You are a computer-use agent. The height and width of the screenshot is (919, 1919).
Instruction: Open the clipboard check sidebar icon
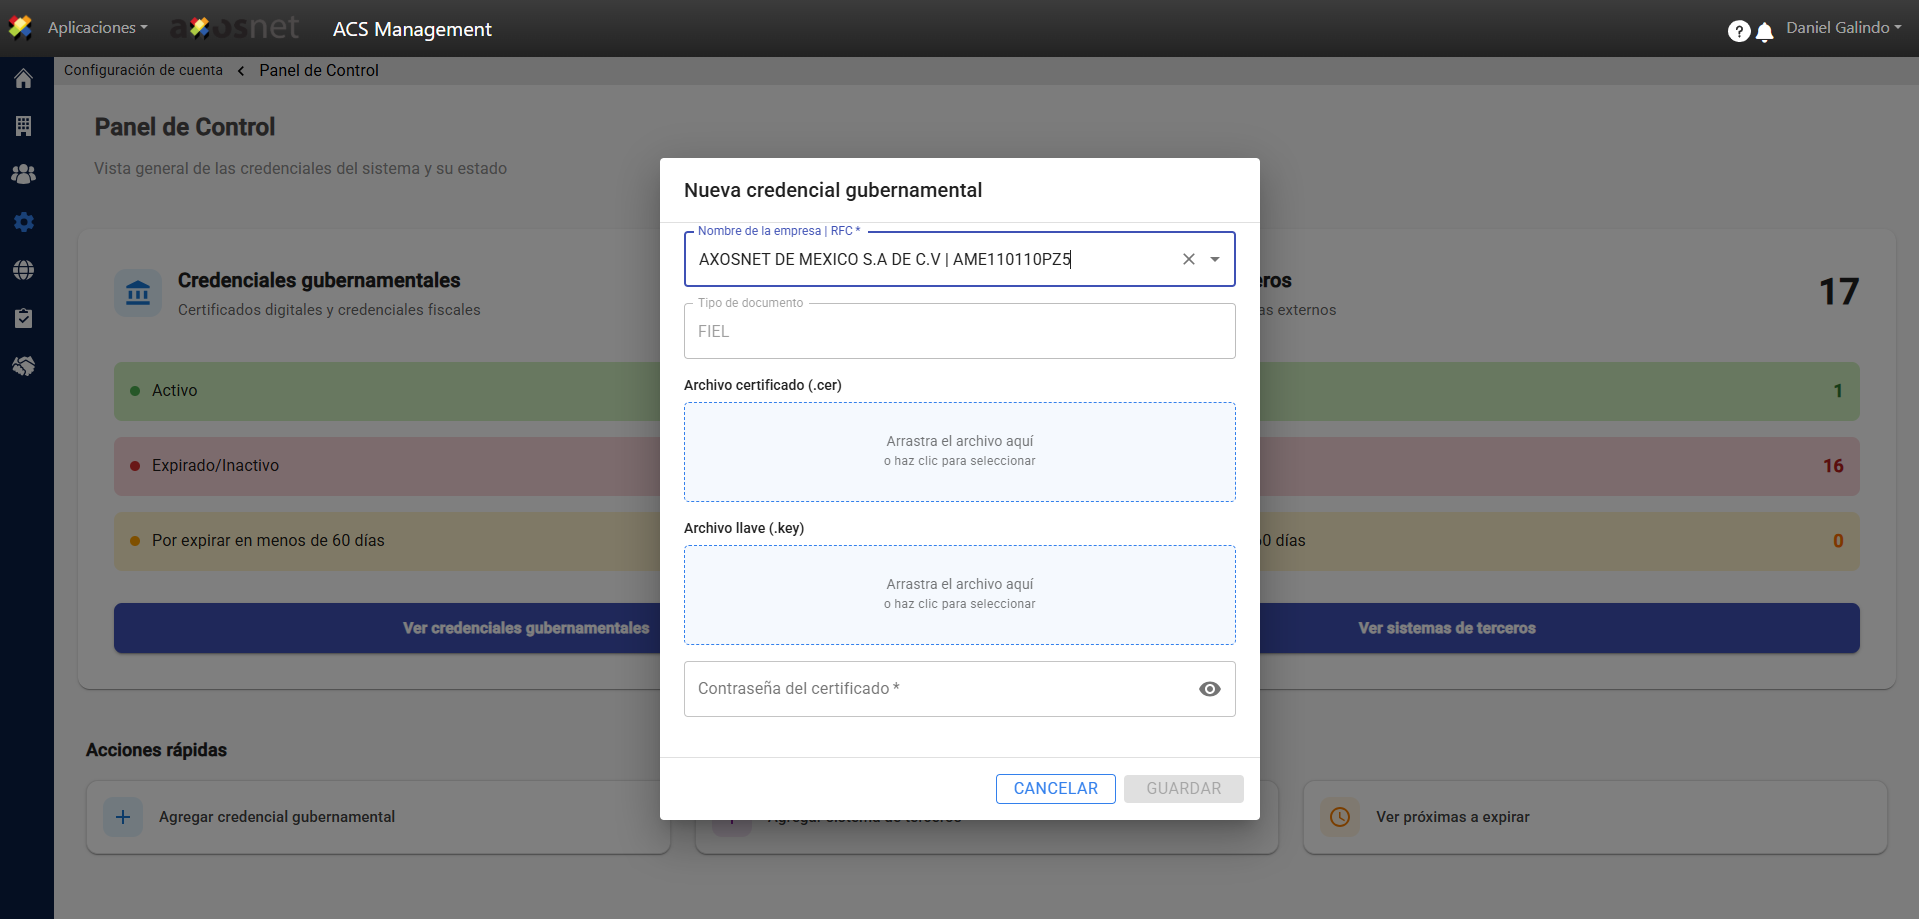(x=24, y=318)
